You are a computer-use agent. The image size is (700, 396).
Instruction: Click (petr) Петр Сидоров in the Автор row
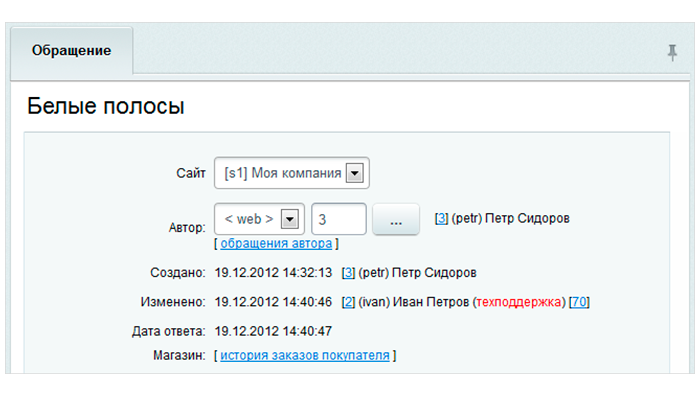tap(511, 218)
